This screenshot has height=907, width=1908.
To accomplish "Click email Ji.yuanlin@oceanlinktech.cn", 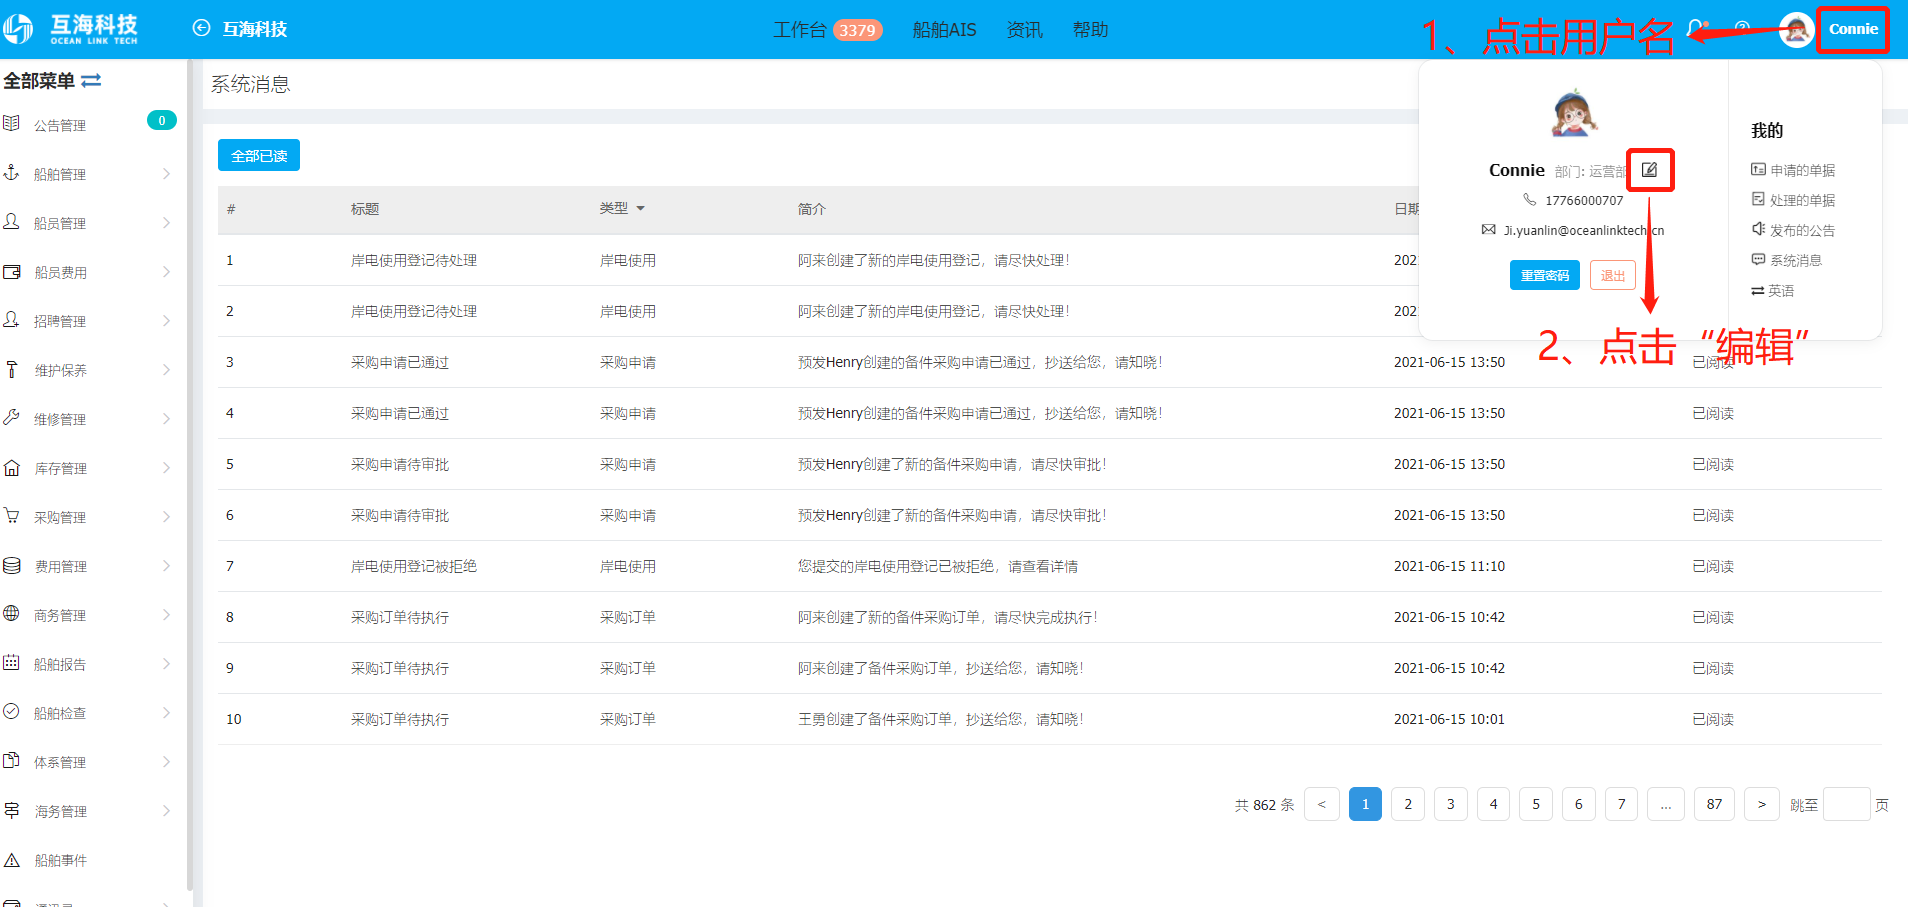I will tap(1584, 230).
